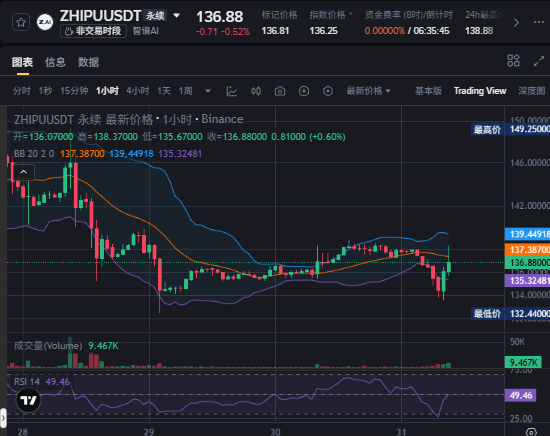Click the date 31 on time axis
The width and height of the screenshot is (550, 436).
point(401,431)
